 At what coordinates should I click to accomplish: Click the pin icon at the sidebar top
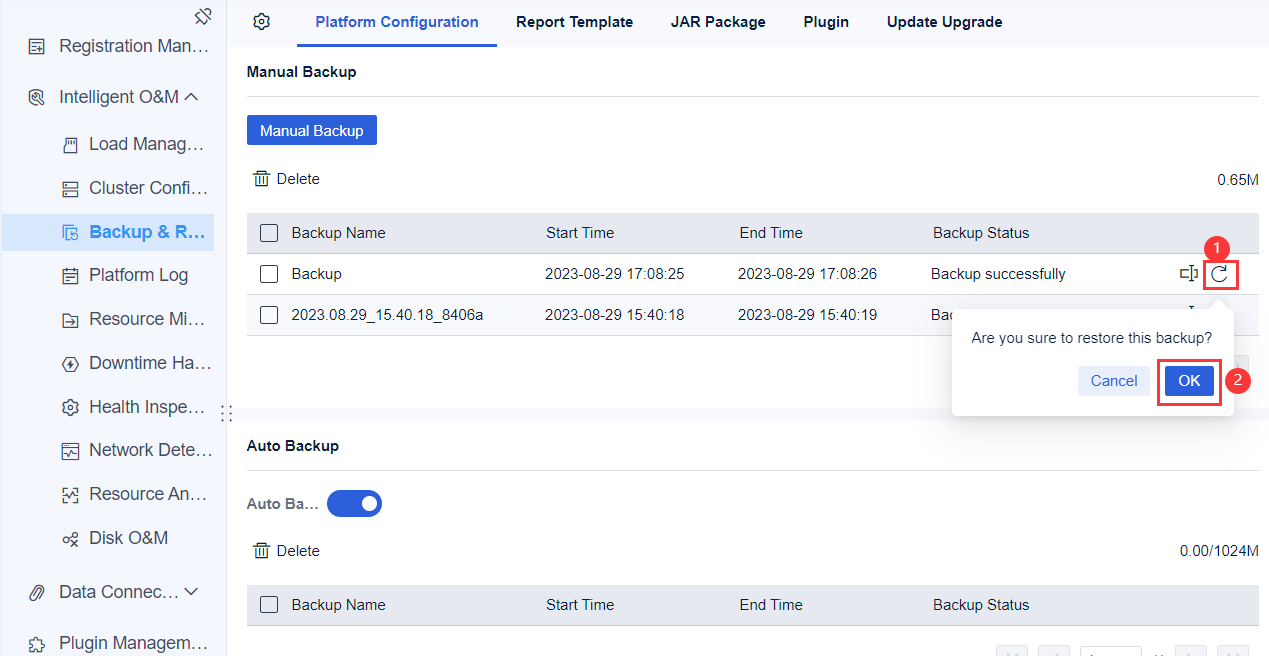203,16
